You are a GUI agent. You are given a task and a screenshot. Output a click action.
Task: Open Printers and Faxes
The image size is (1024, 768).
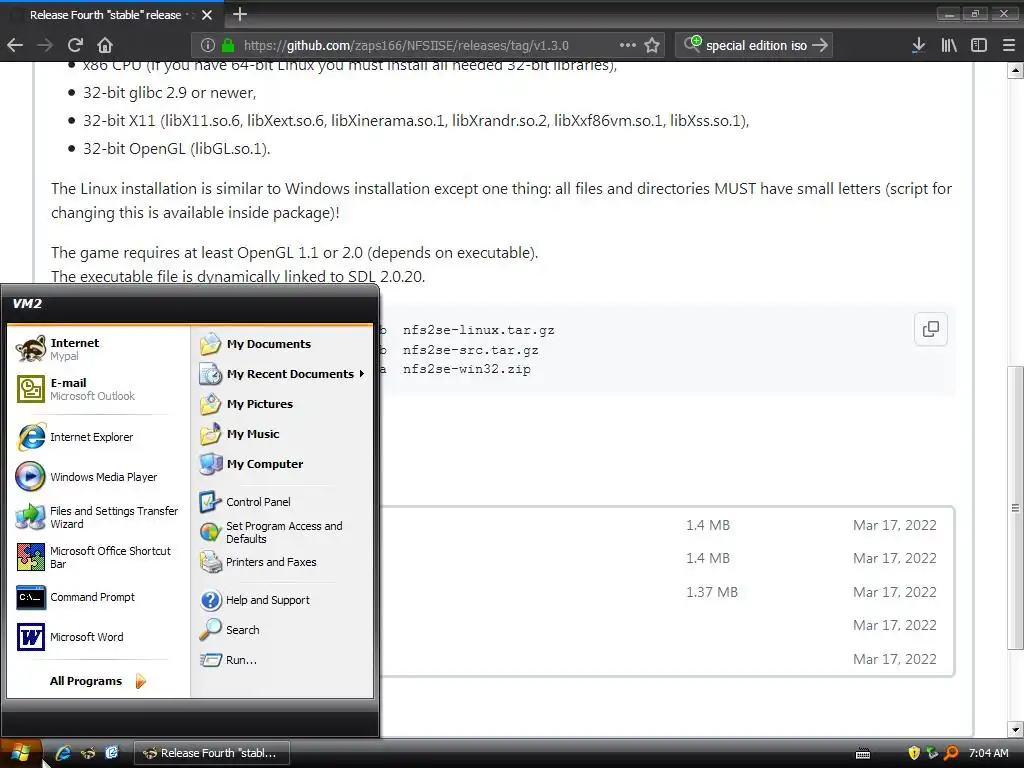[x=281, y=562]
